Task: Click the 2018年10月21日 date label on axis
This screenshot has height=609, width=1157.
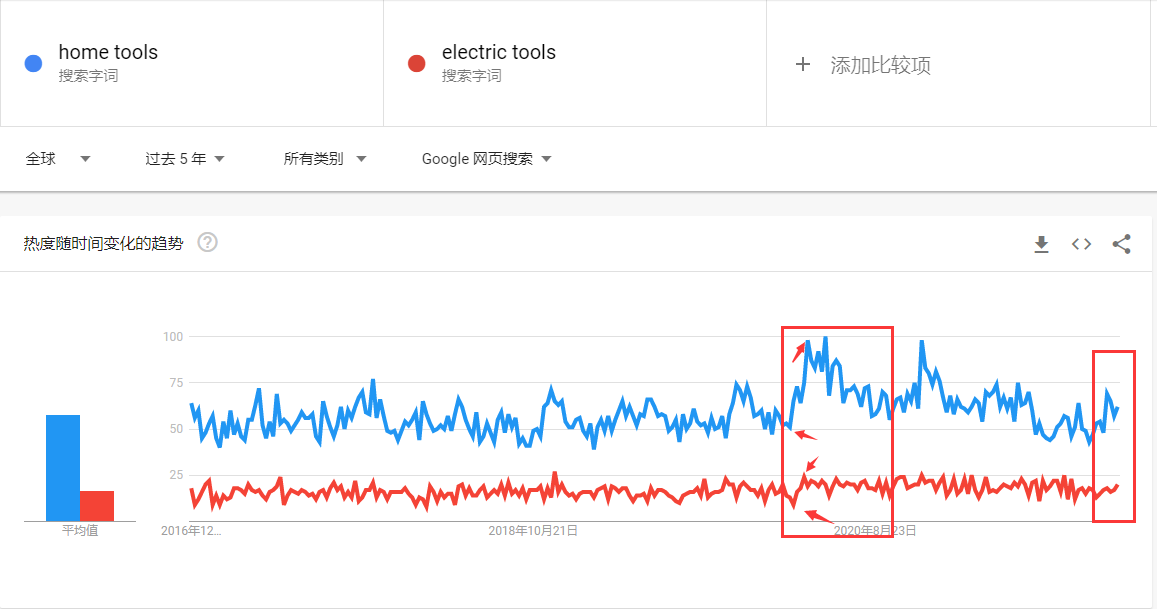Action: pyautogui.click(x=533, y=531)
